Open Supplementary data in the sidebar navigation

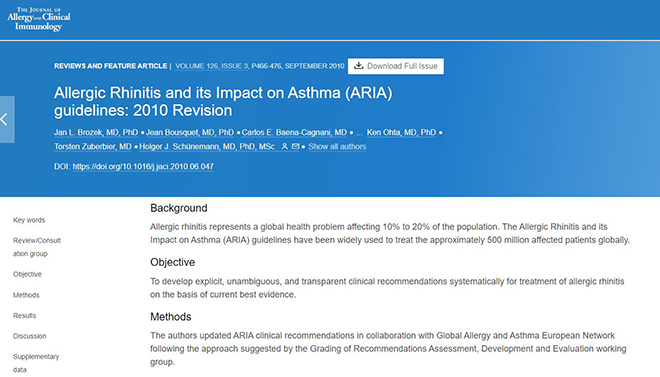pos(36,363)
